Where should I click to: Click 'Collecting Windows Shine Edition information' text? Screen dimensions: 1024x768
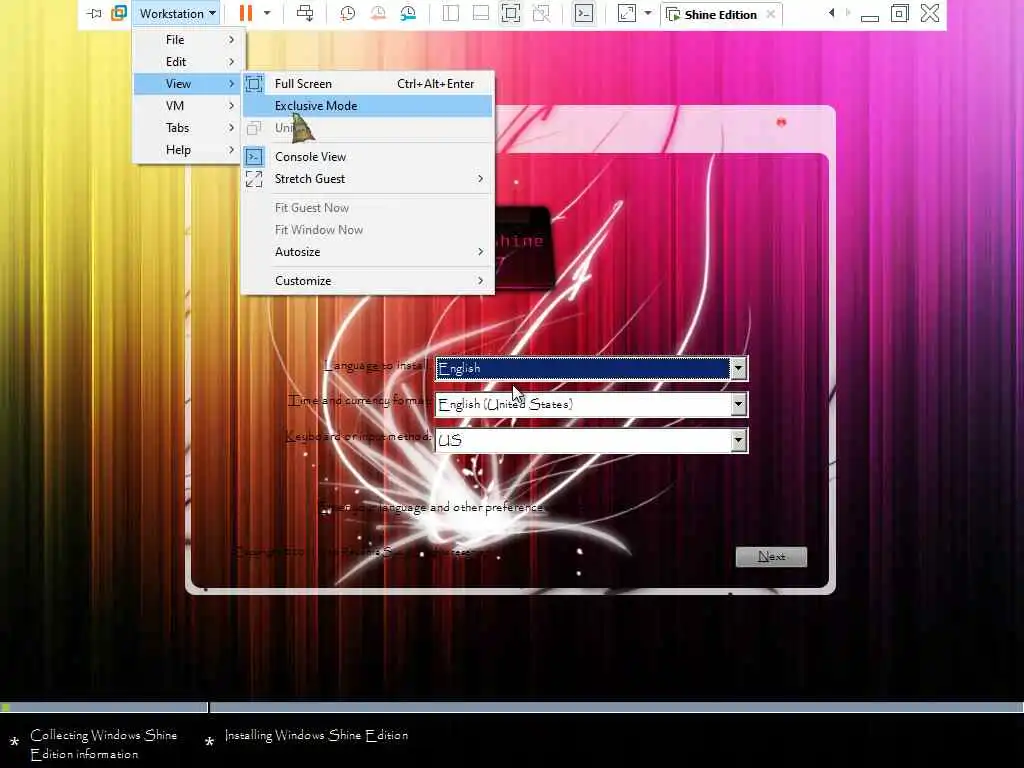pos(103,744)
